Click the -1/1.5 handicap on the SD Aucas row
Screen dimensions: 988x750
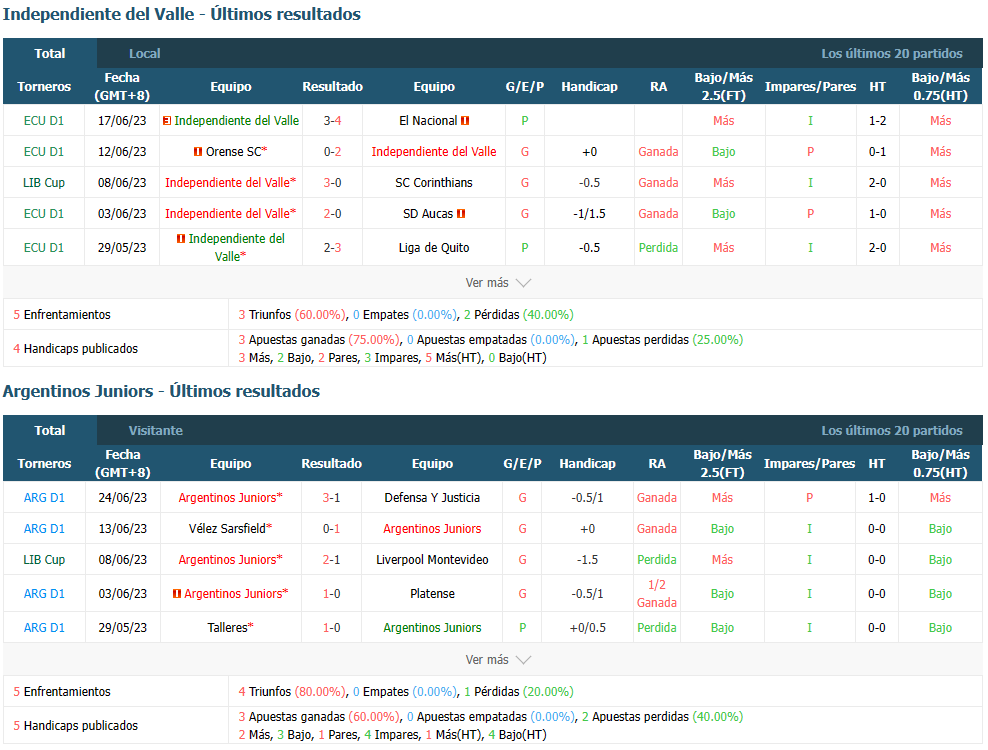589,214
